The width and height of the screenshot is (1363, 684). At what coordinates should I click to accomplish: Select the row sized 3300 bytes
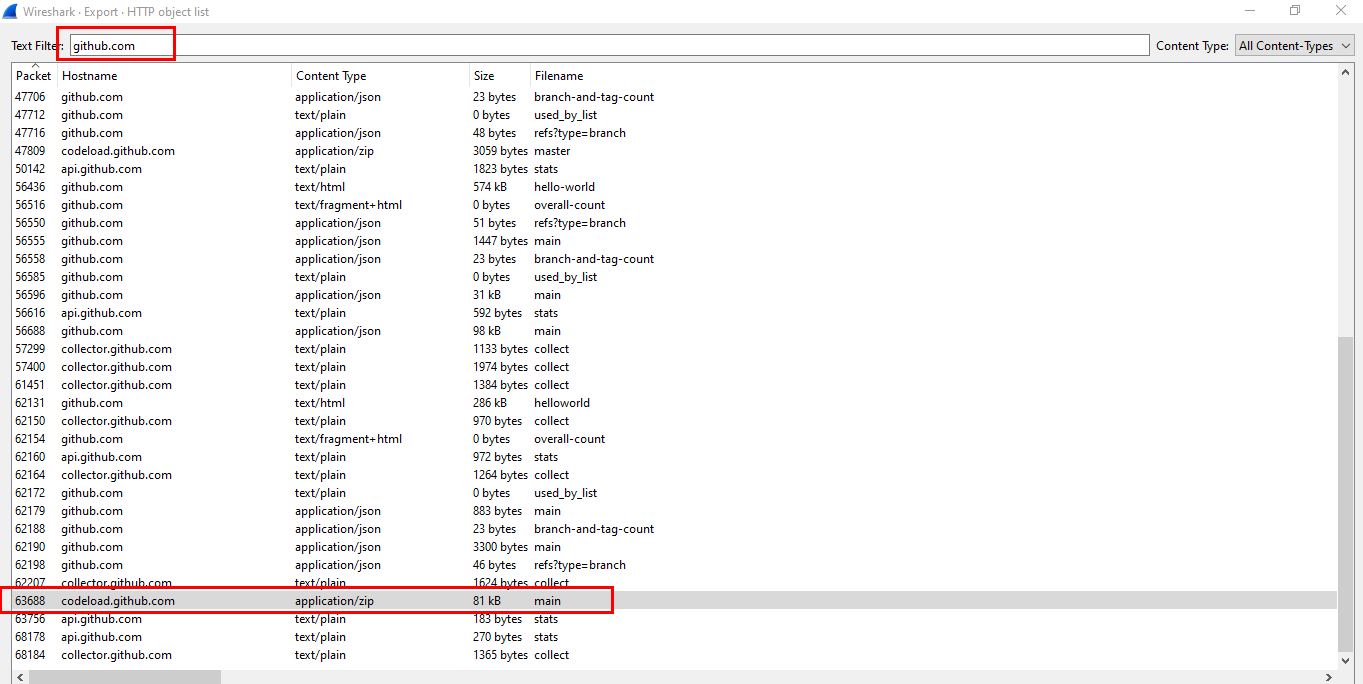pos(675,547)
